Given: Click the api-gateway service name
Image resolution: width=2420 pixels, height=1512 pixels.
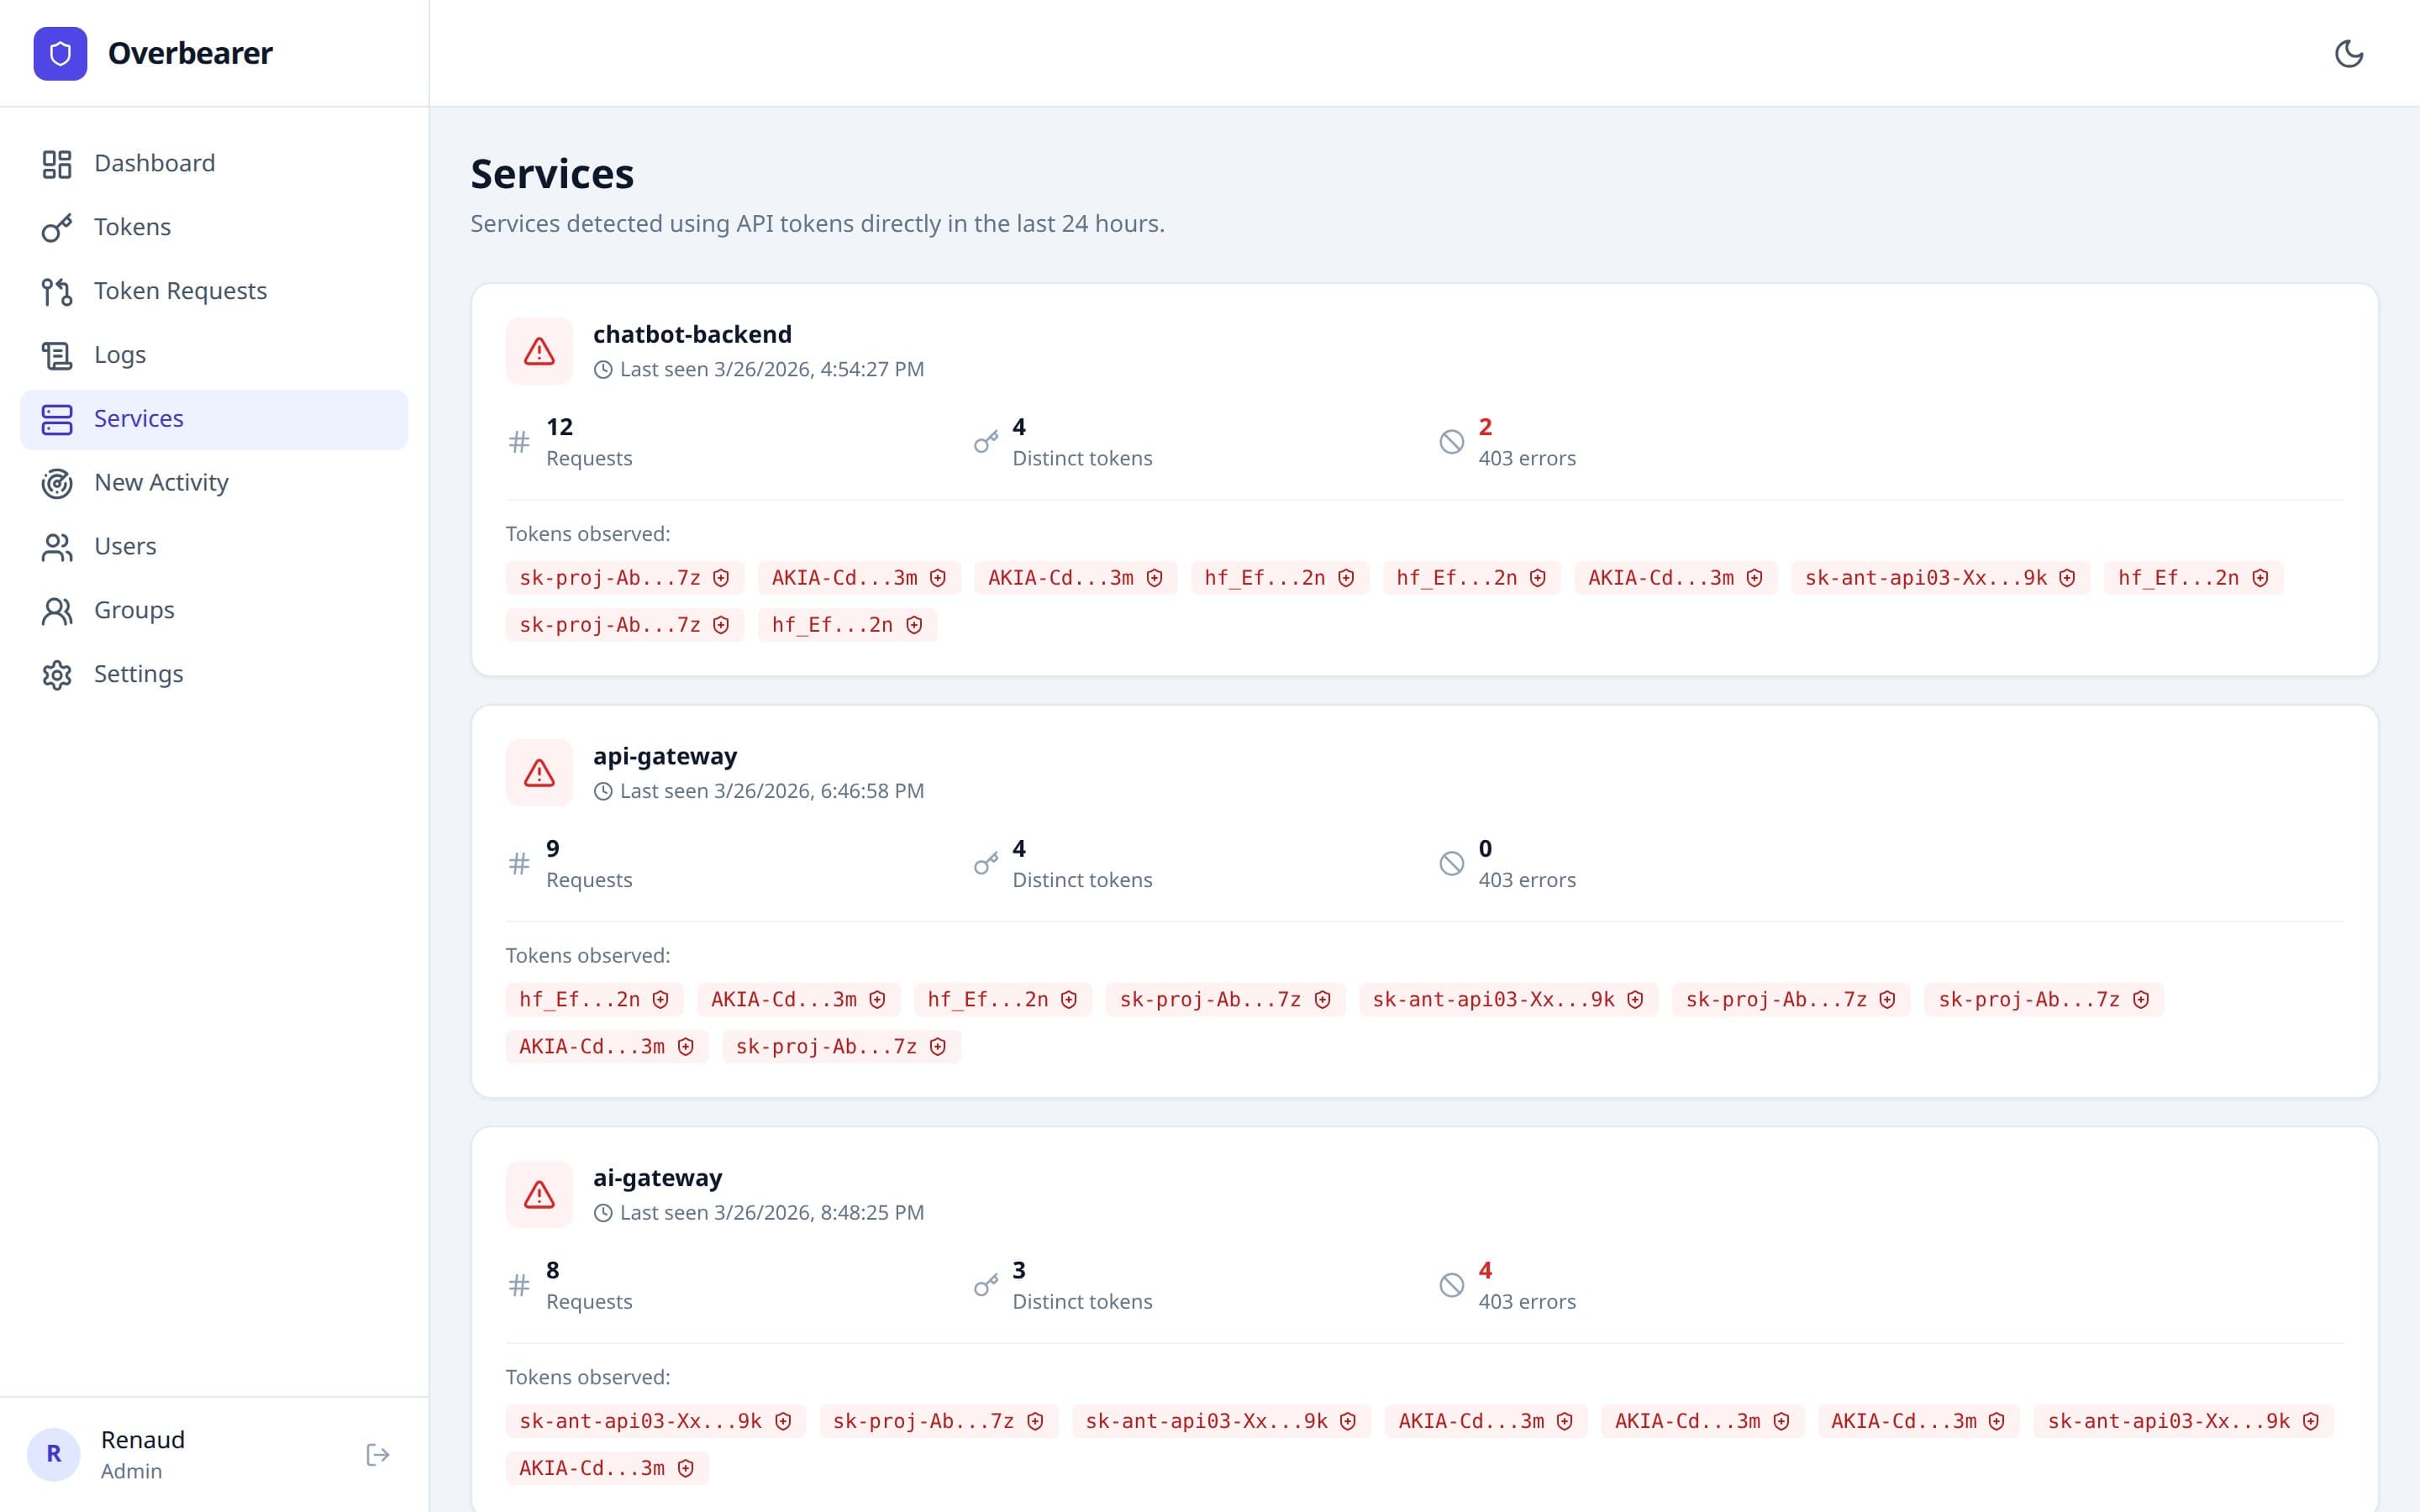Looking at the screenshot, I should click(665, 756).
